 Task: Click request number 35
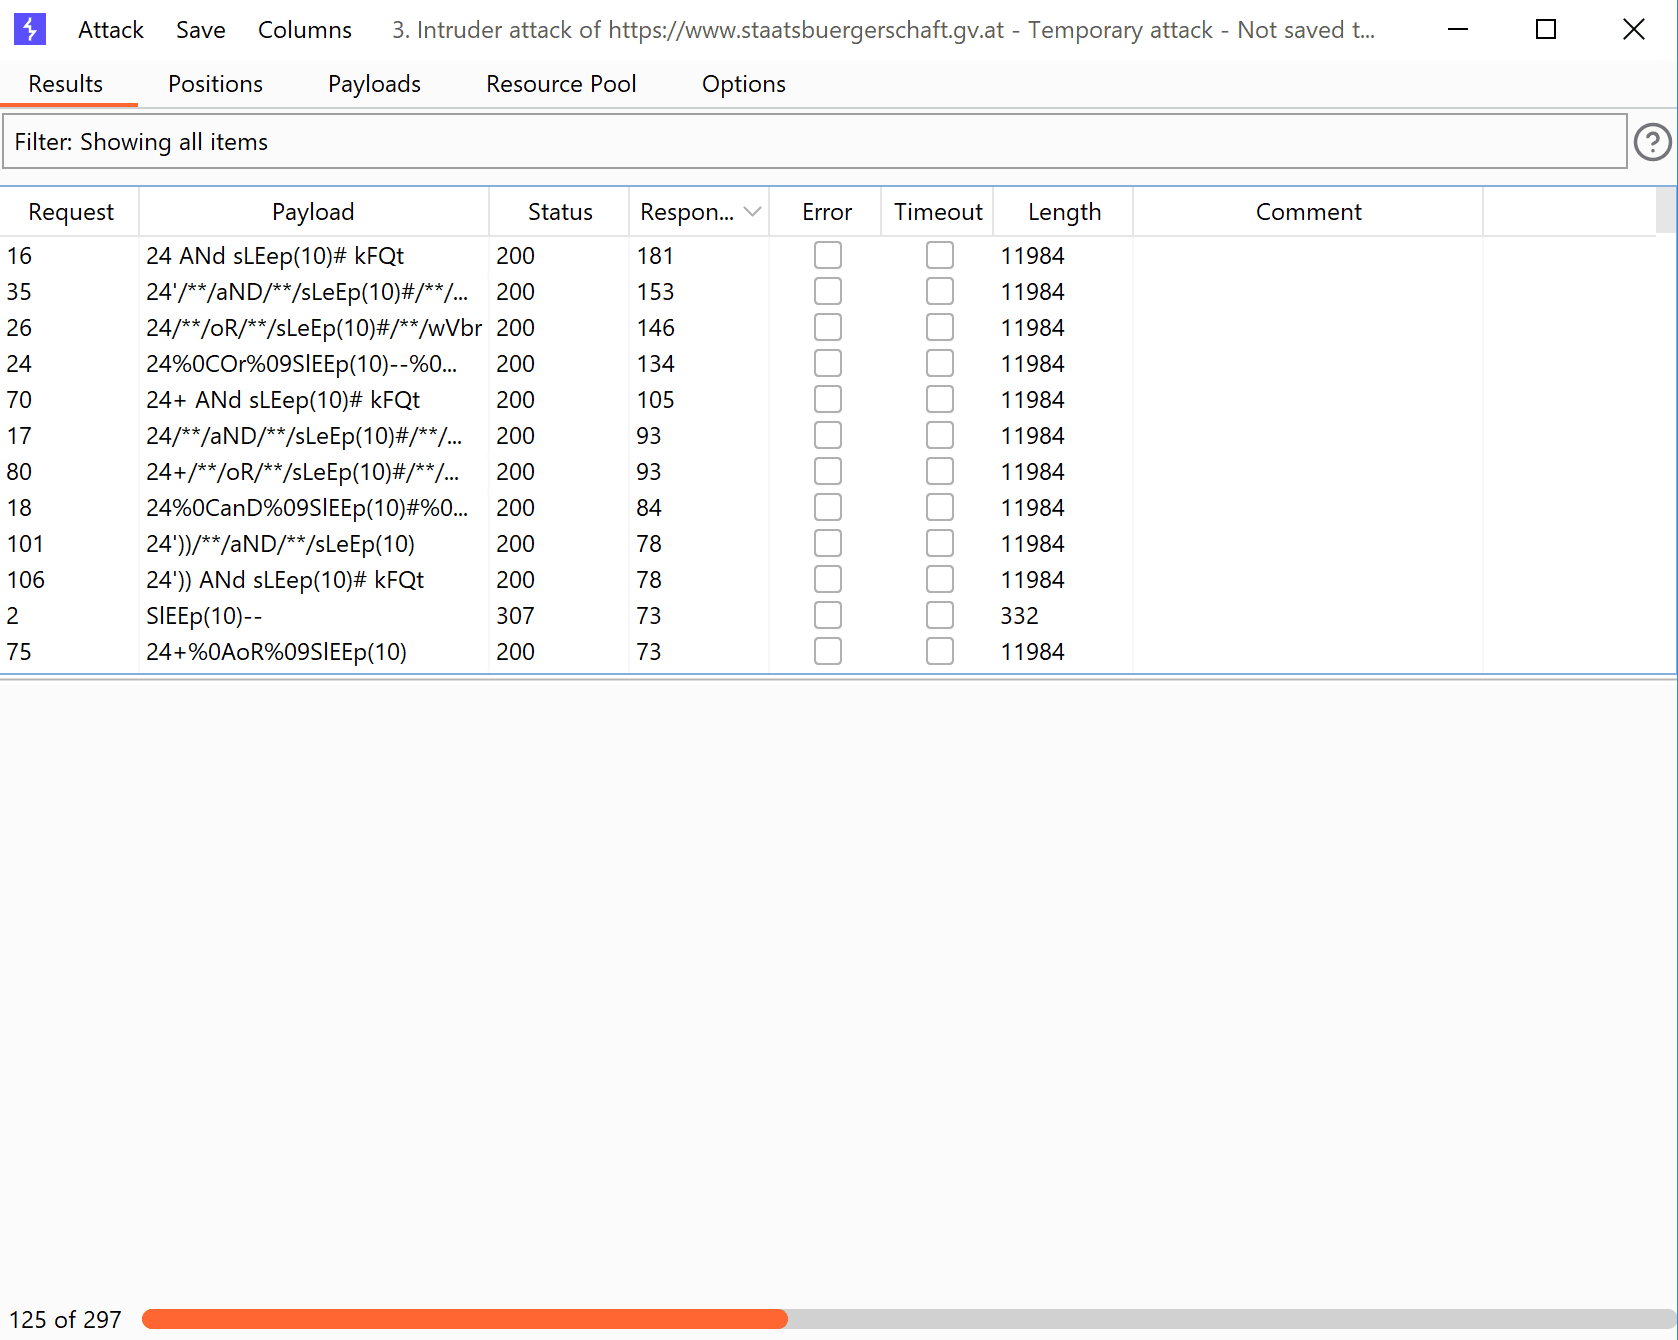[x=19, y=292]
